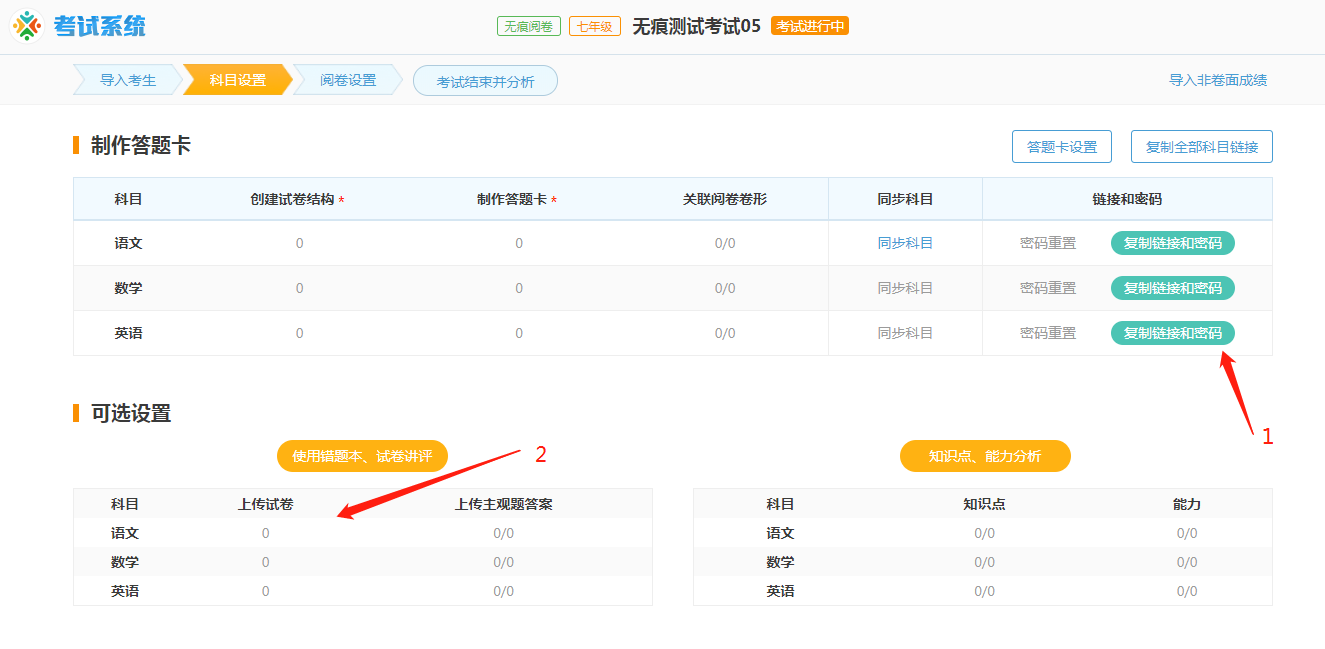The height and width of the screenshot is (649, 1325).
Task: Click the 创建试卷结构 column header
Action: (x=297, y=199)
